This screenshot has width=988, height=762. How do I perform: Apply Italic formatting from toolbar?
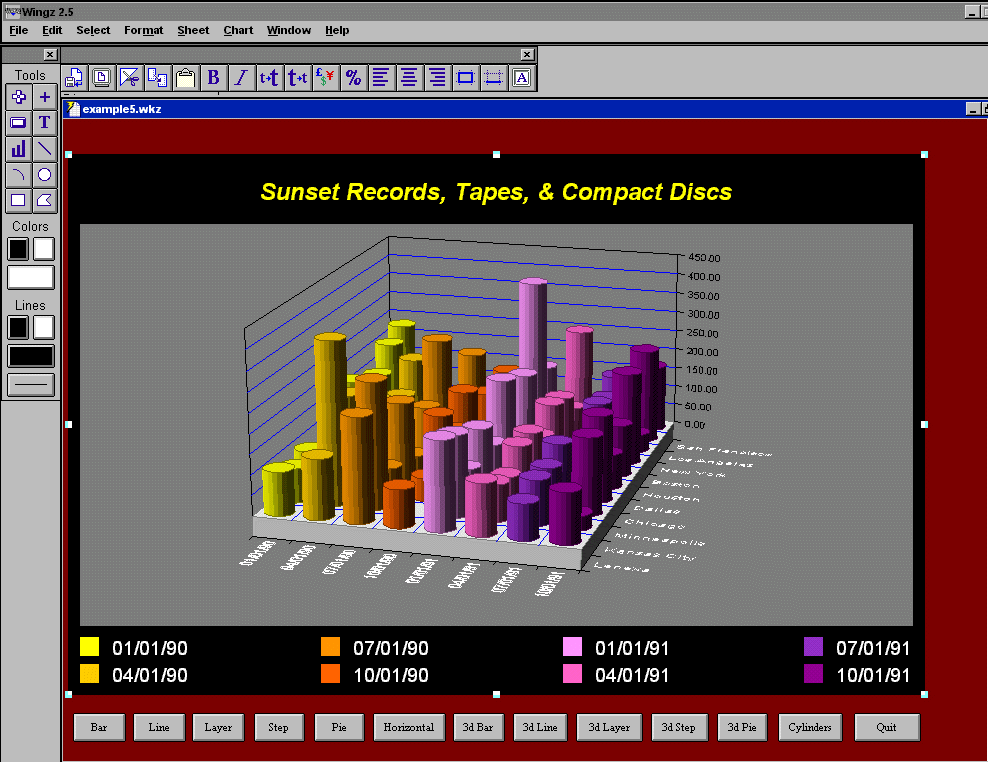241,78
